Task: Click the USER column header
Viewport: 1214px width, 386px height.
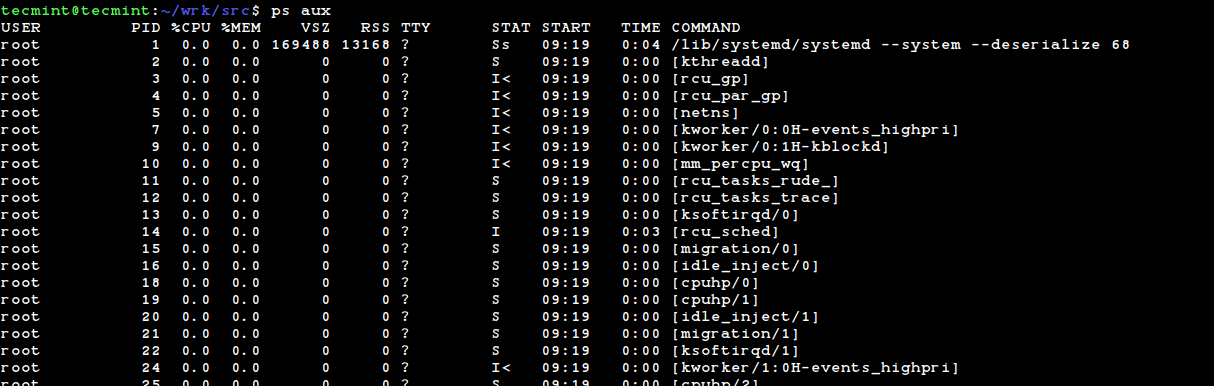Action: click(20, 27)
